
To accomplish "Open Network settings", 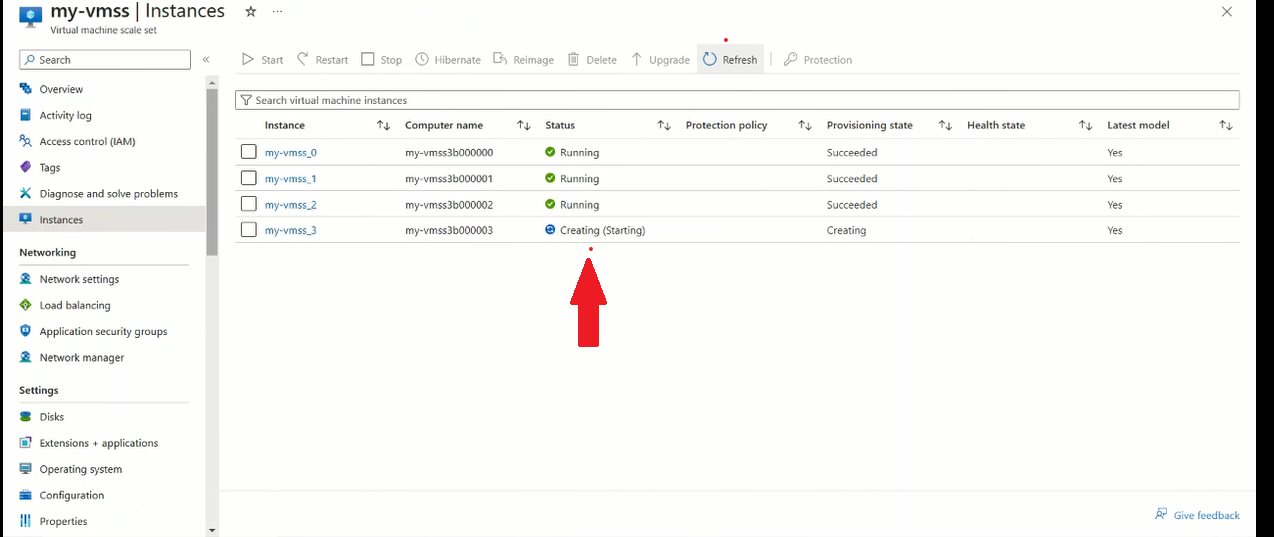I will [79, 279].
